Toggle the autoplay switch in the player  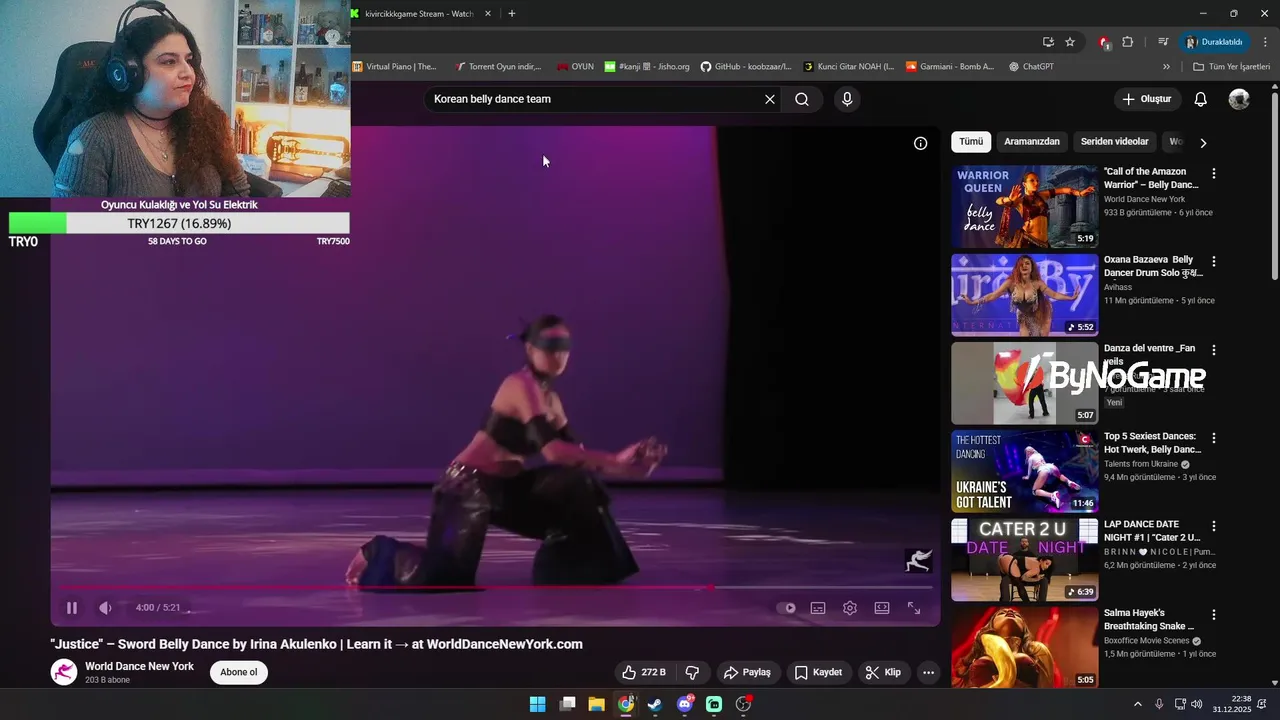789,608
